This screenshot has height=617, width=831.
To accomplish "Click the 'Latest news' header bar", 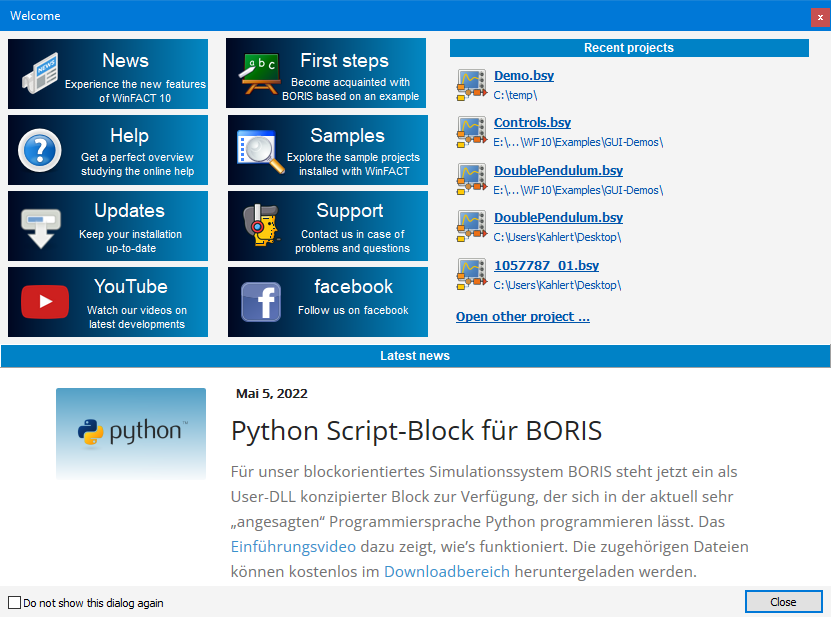I will click(415, 356).
